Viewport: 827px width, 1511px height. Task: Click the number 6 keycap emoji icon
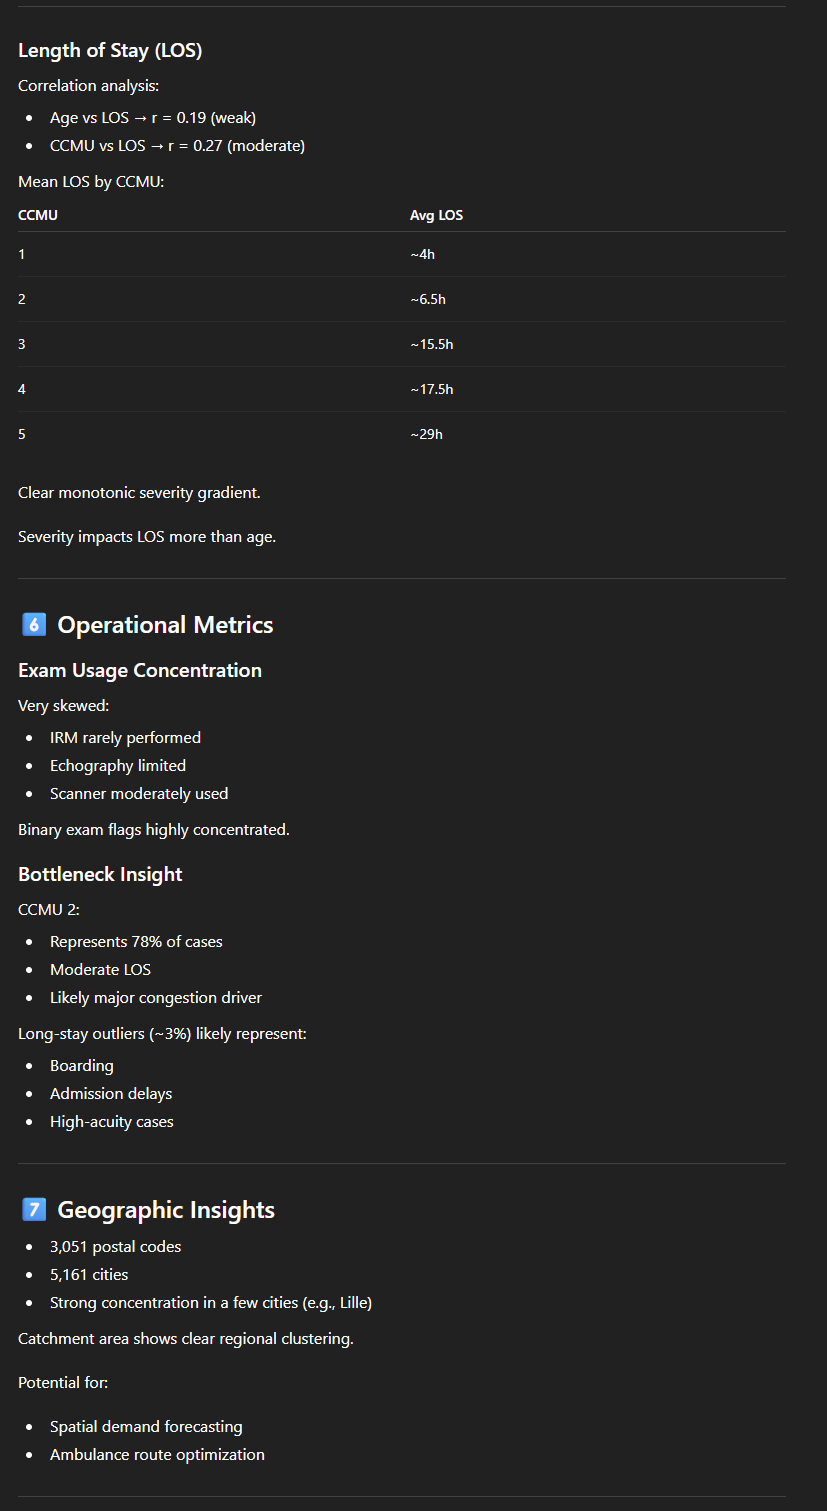coord(33,625)
